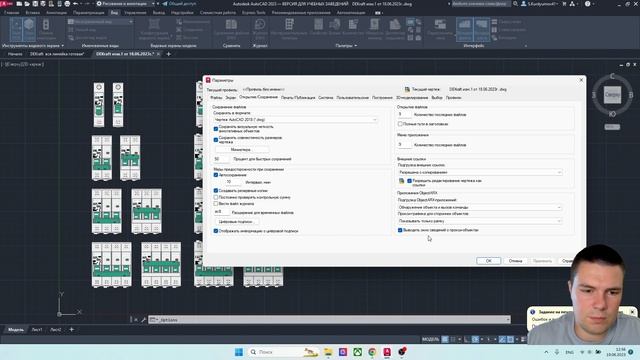The height and width of the screenshot is (360, 640).
Task: Toggle "Создавать резервные копии" checkbox
Action: pos(216,191)
